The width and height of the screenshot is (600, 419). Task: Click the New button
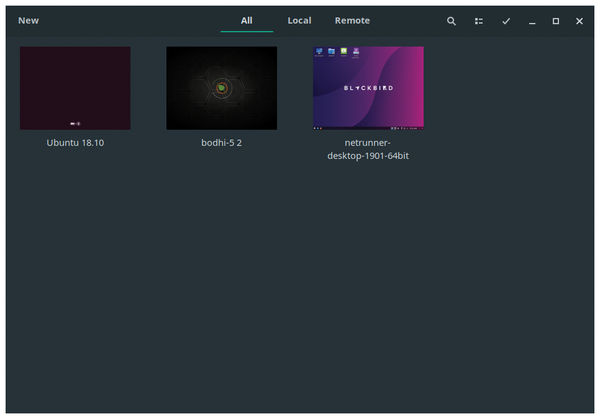click(28, 21)
